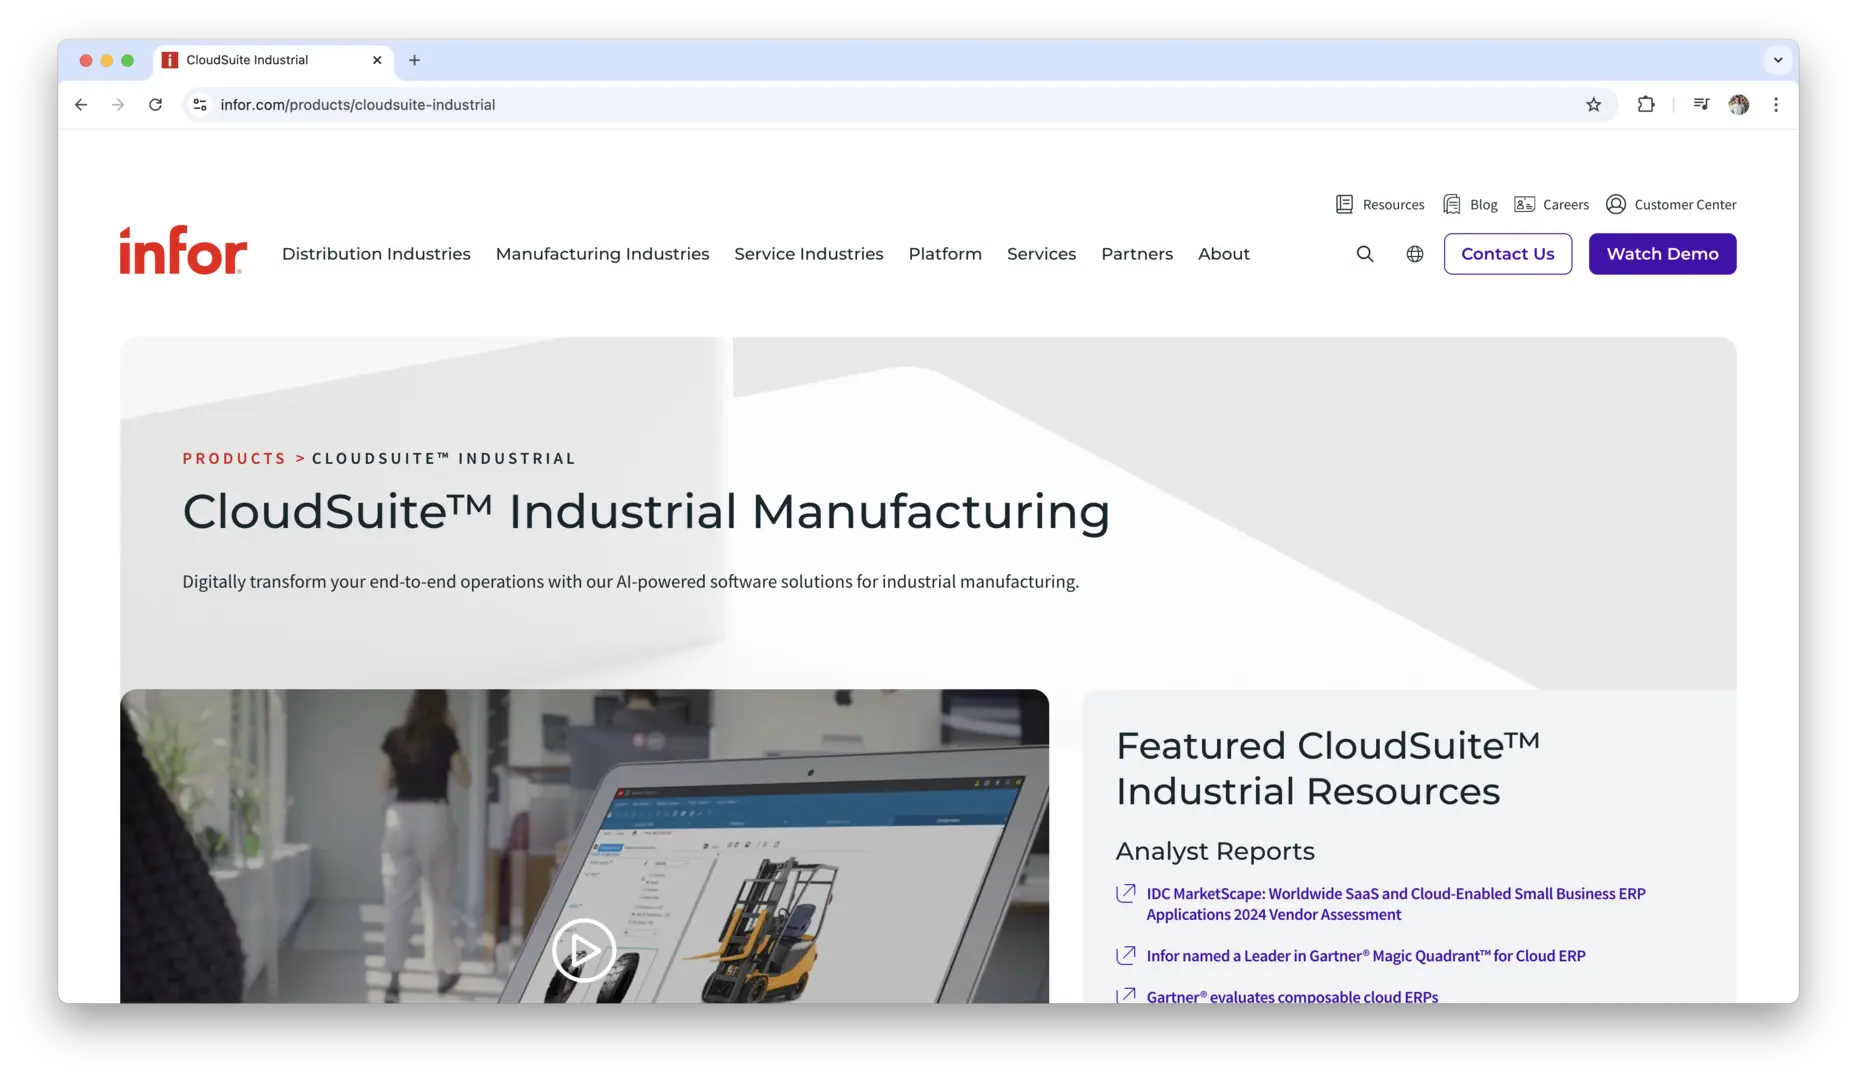This screenshot has height=1080, width=1857.
Task: Click the Watch Demo button
Action: click(x=1662, y=254)
